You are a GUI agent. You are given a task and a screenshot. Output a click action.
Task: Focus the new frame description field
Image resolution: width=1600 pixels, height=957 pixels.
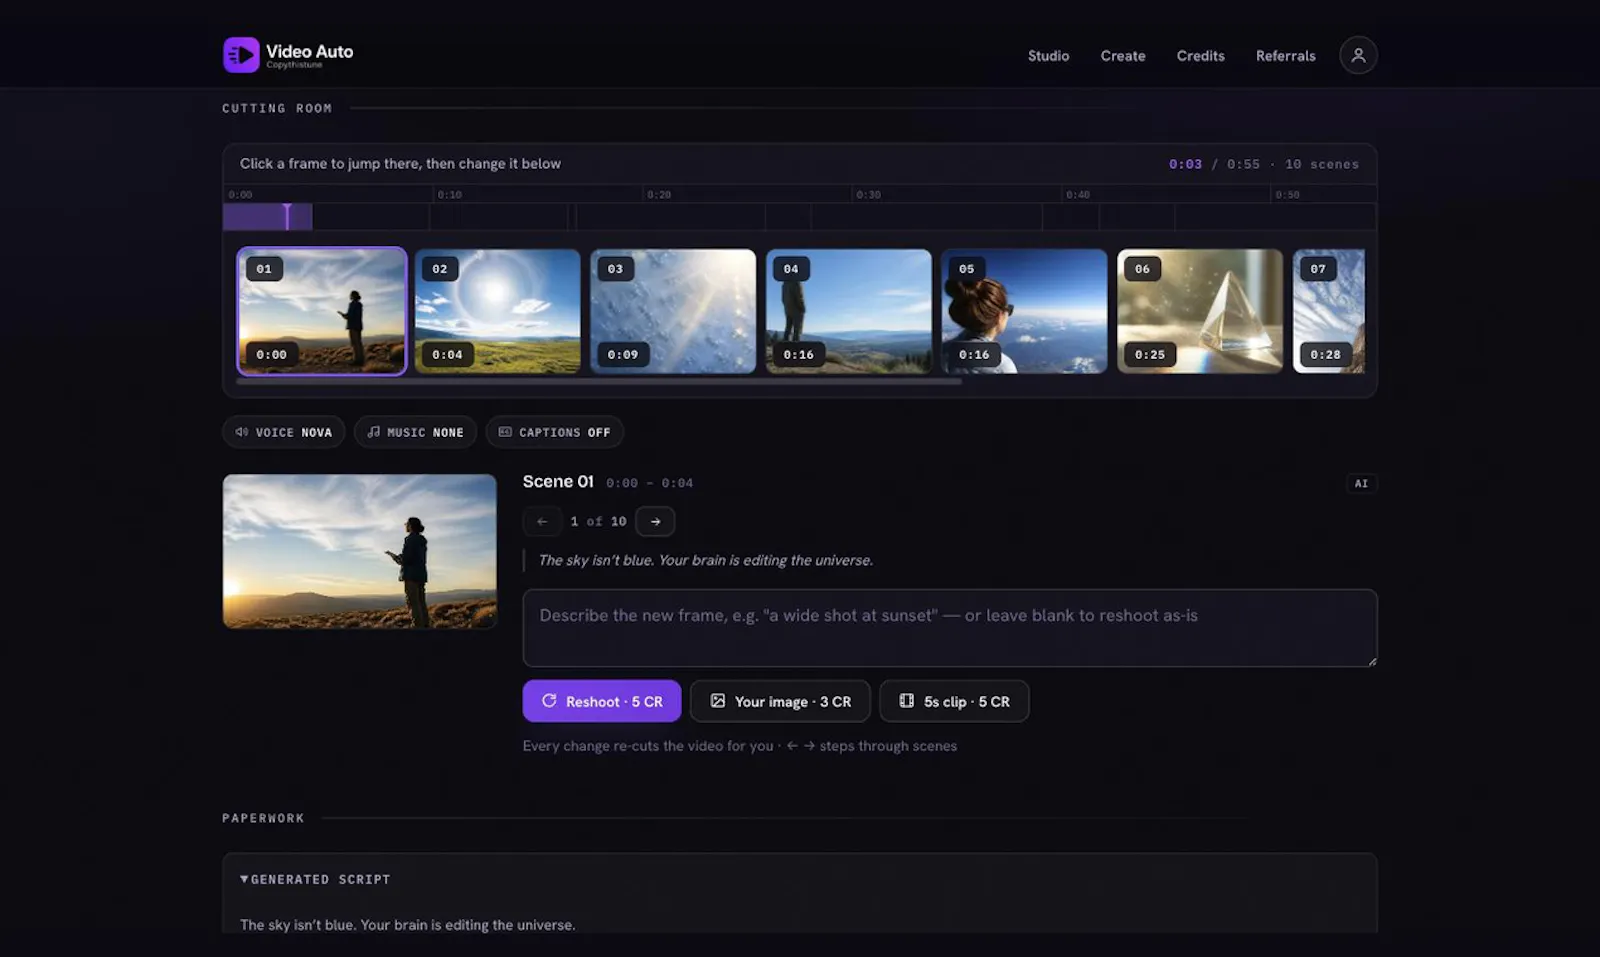950,628
